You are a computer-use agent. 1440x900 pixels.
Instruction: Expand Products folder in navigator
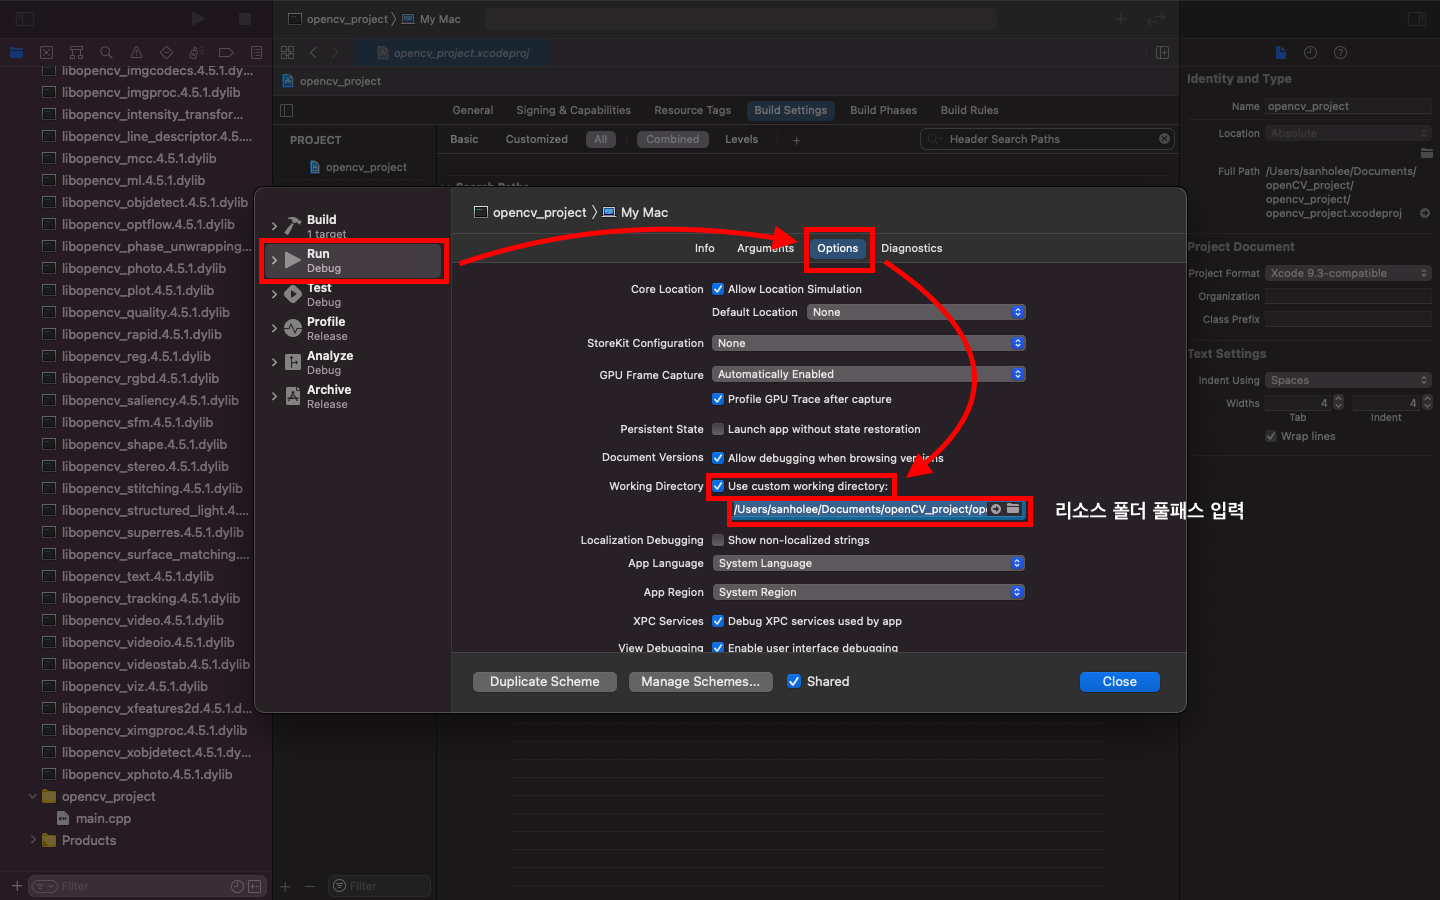coord(33,840)
